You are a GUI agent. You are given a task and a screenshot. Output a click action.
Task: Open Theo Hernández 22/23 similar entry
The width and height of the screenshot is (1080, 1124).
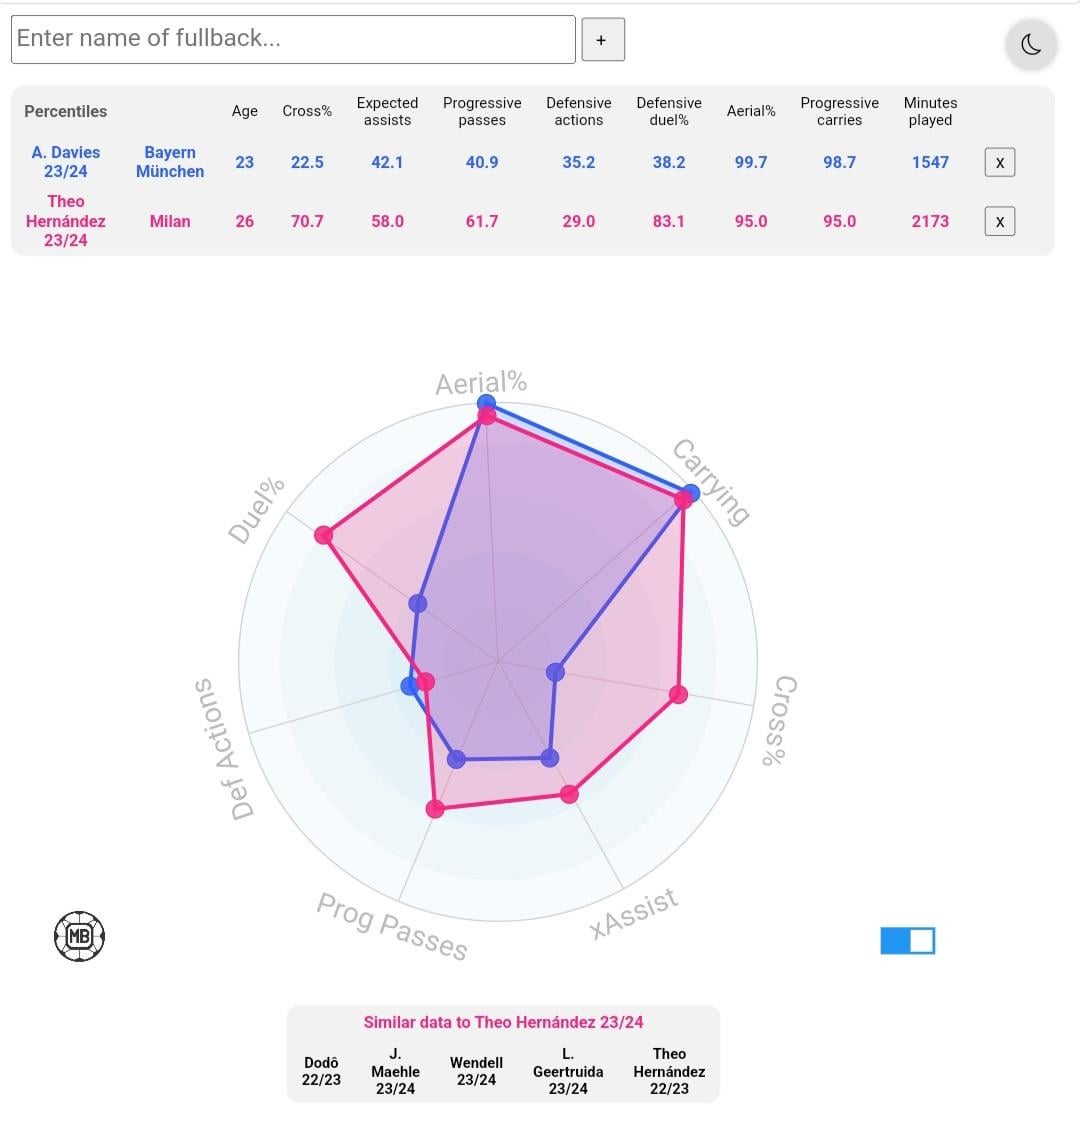click(x=669, y=1071)
